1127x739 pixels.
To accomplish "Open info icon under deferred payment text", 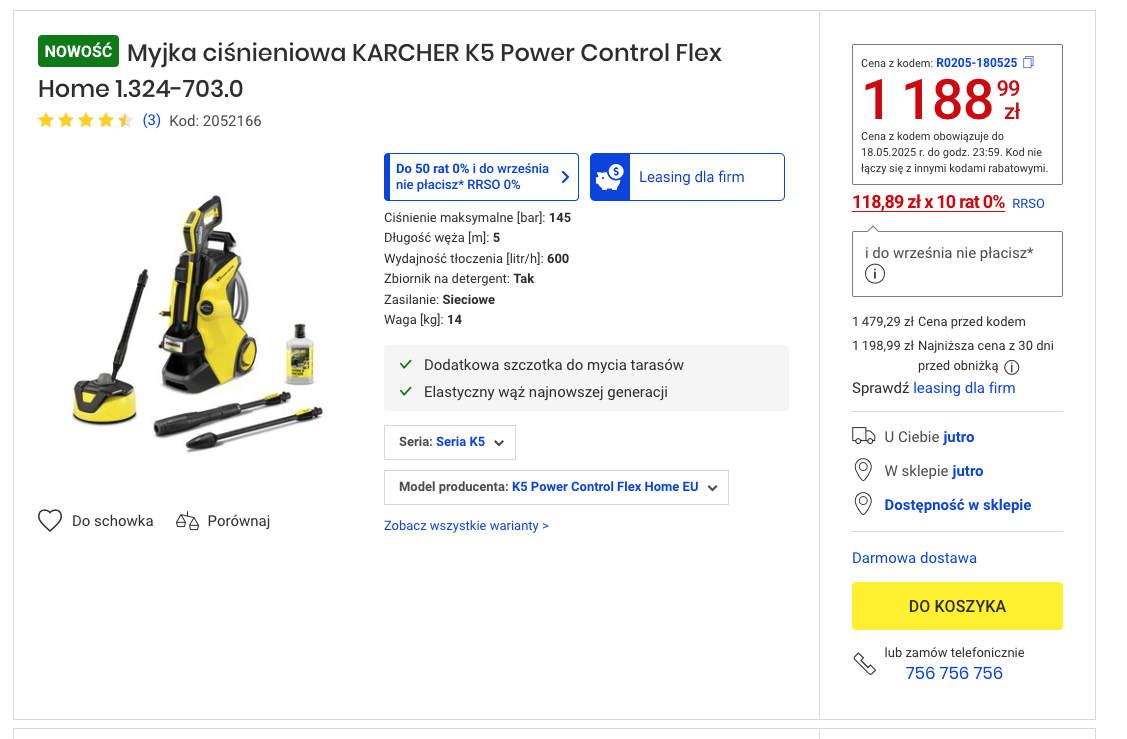I will coord(875,275).
